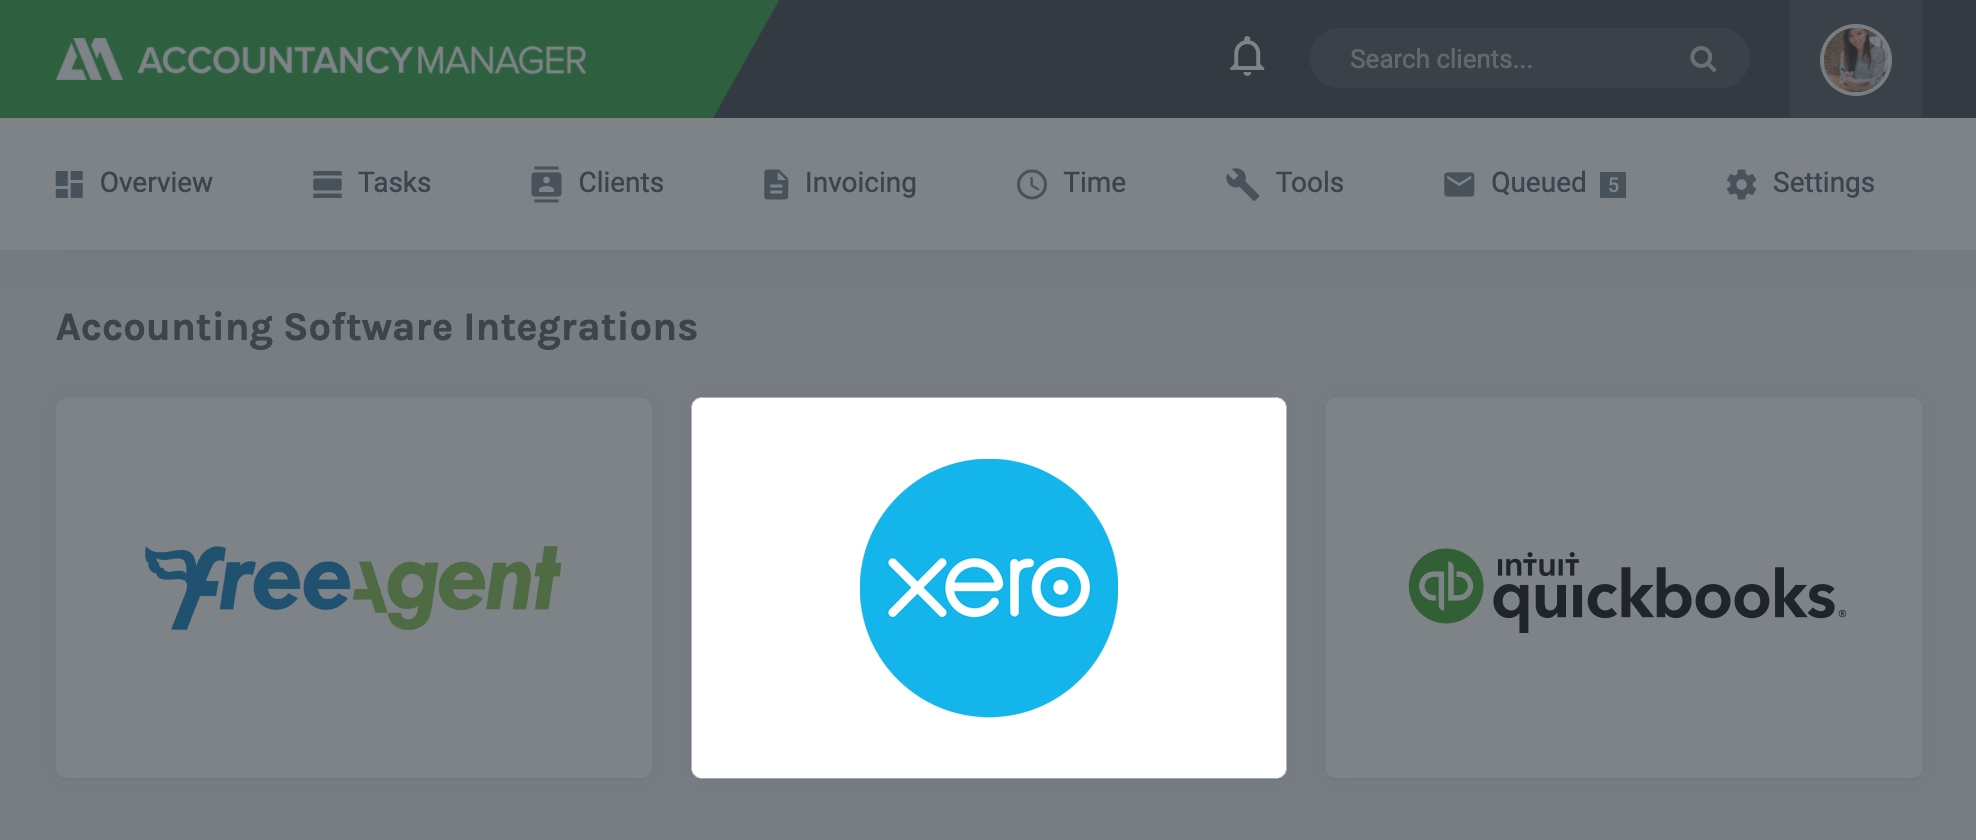Click the Settings gear icon

tap(1741, 184)
